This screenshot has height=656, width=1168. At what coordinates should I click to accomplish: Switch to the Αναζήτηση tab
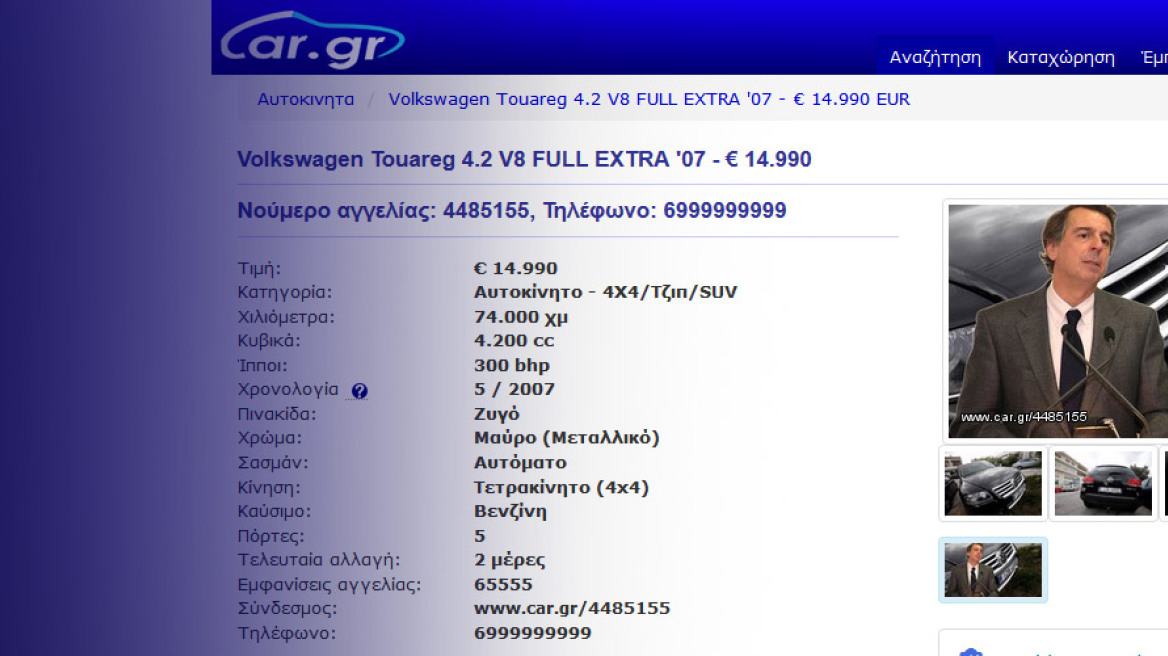click(x=933, y=56)
